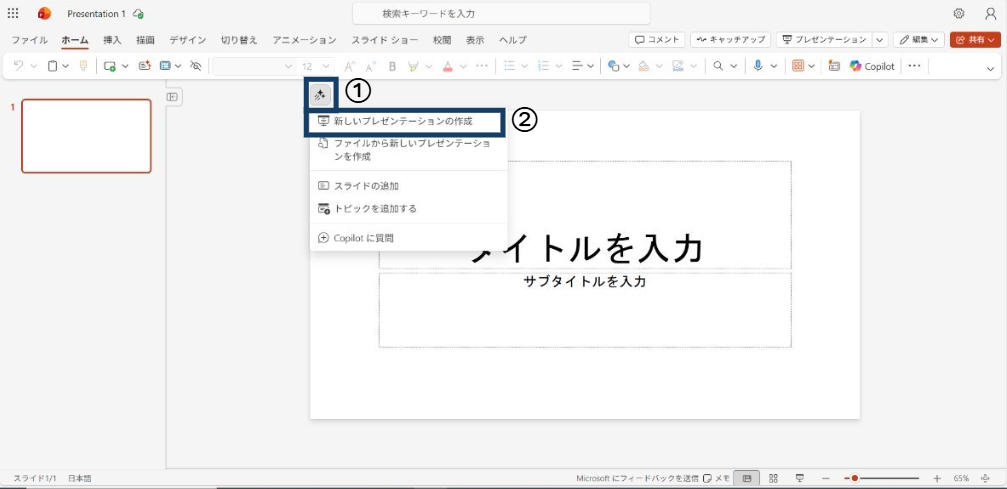This screenshot has width=1007, height=489.
Task: Toggle the メモ notes pane
Action: [x=716, y=478]
